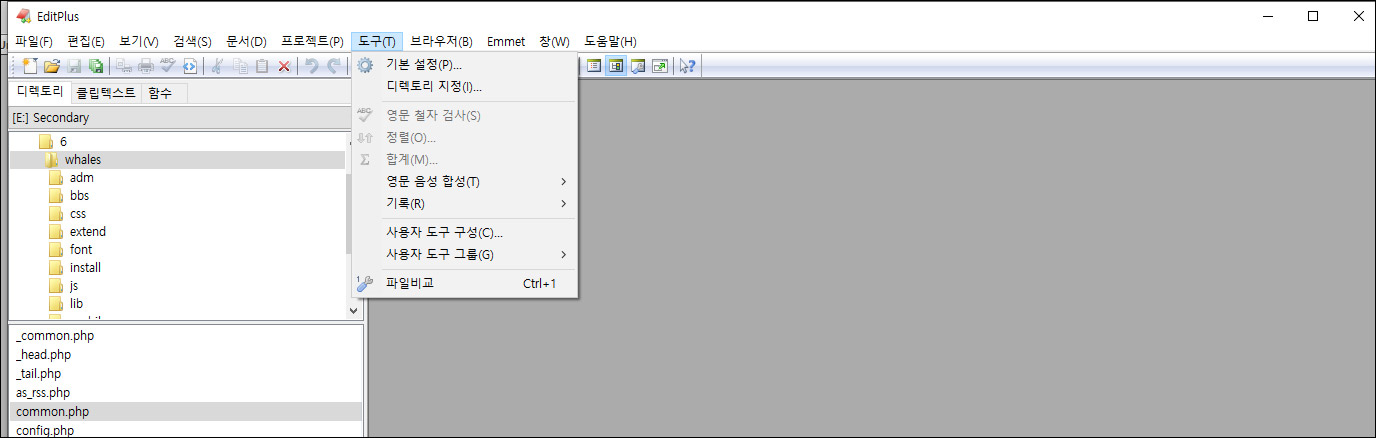Click the Save toolbar icon
Image resolution: width=1376 pixels, height=438 pixels.
(74, 66)
